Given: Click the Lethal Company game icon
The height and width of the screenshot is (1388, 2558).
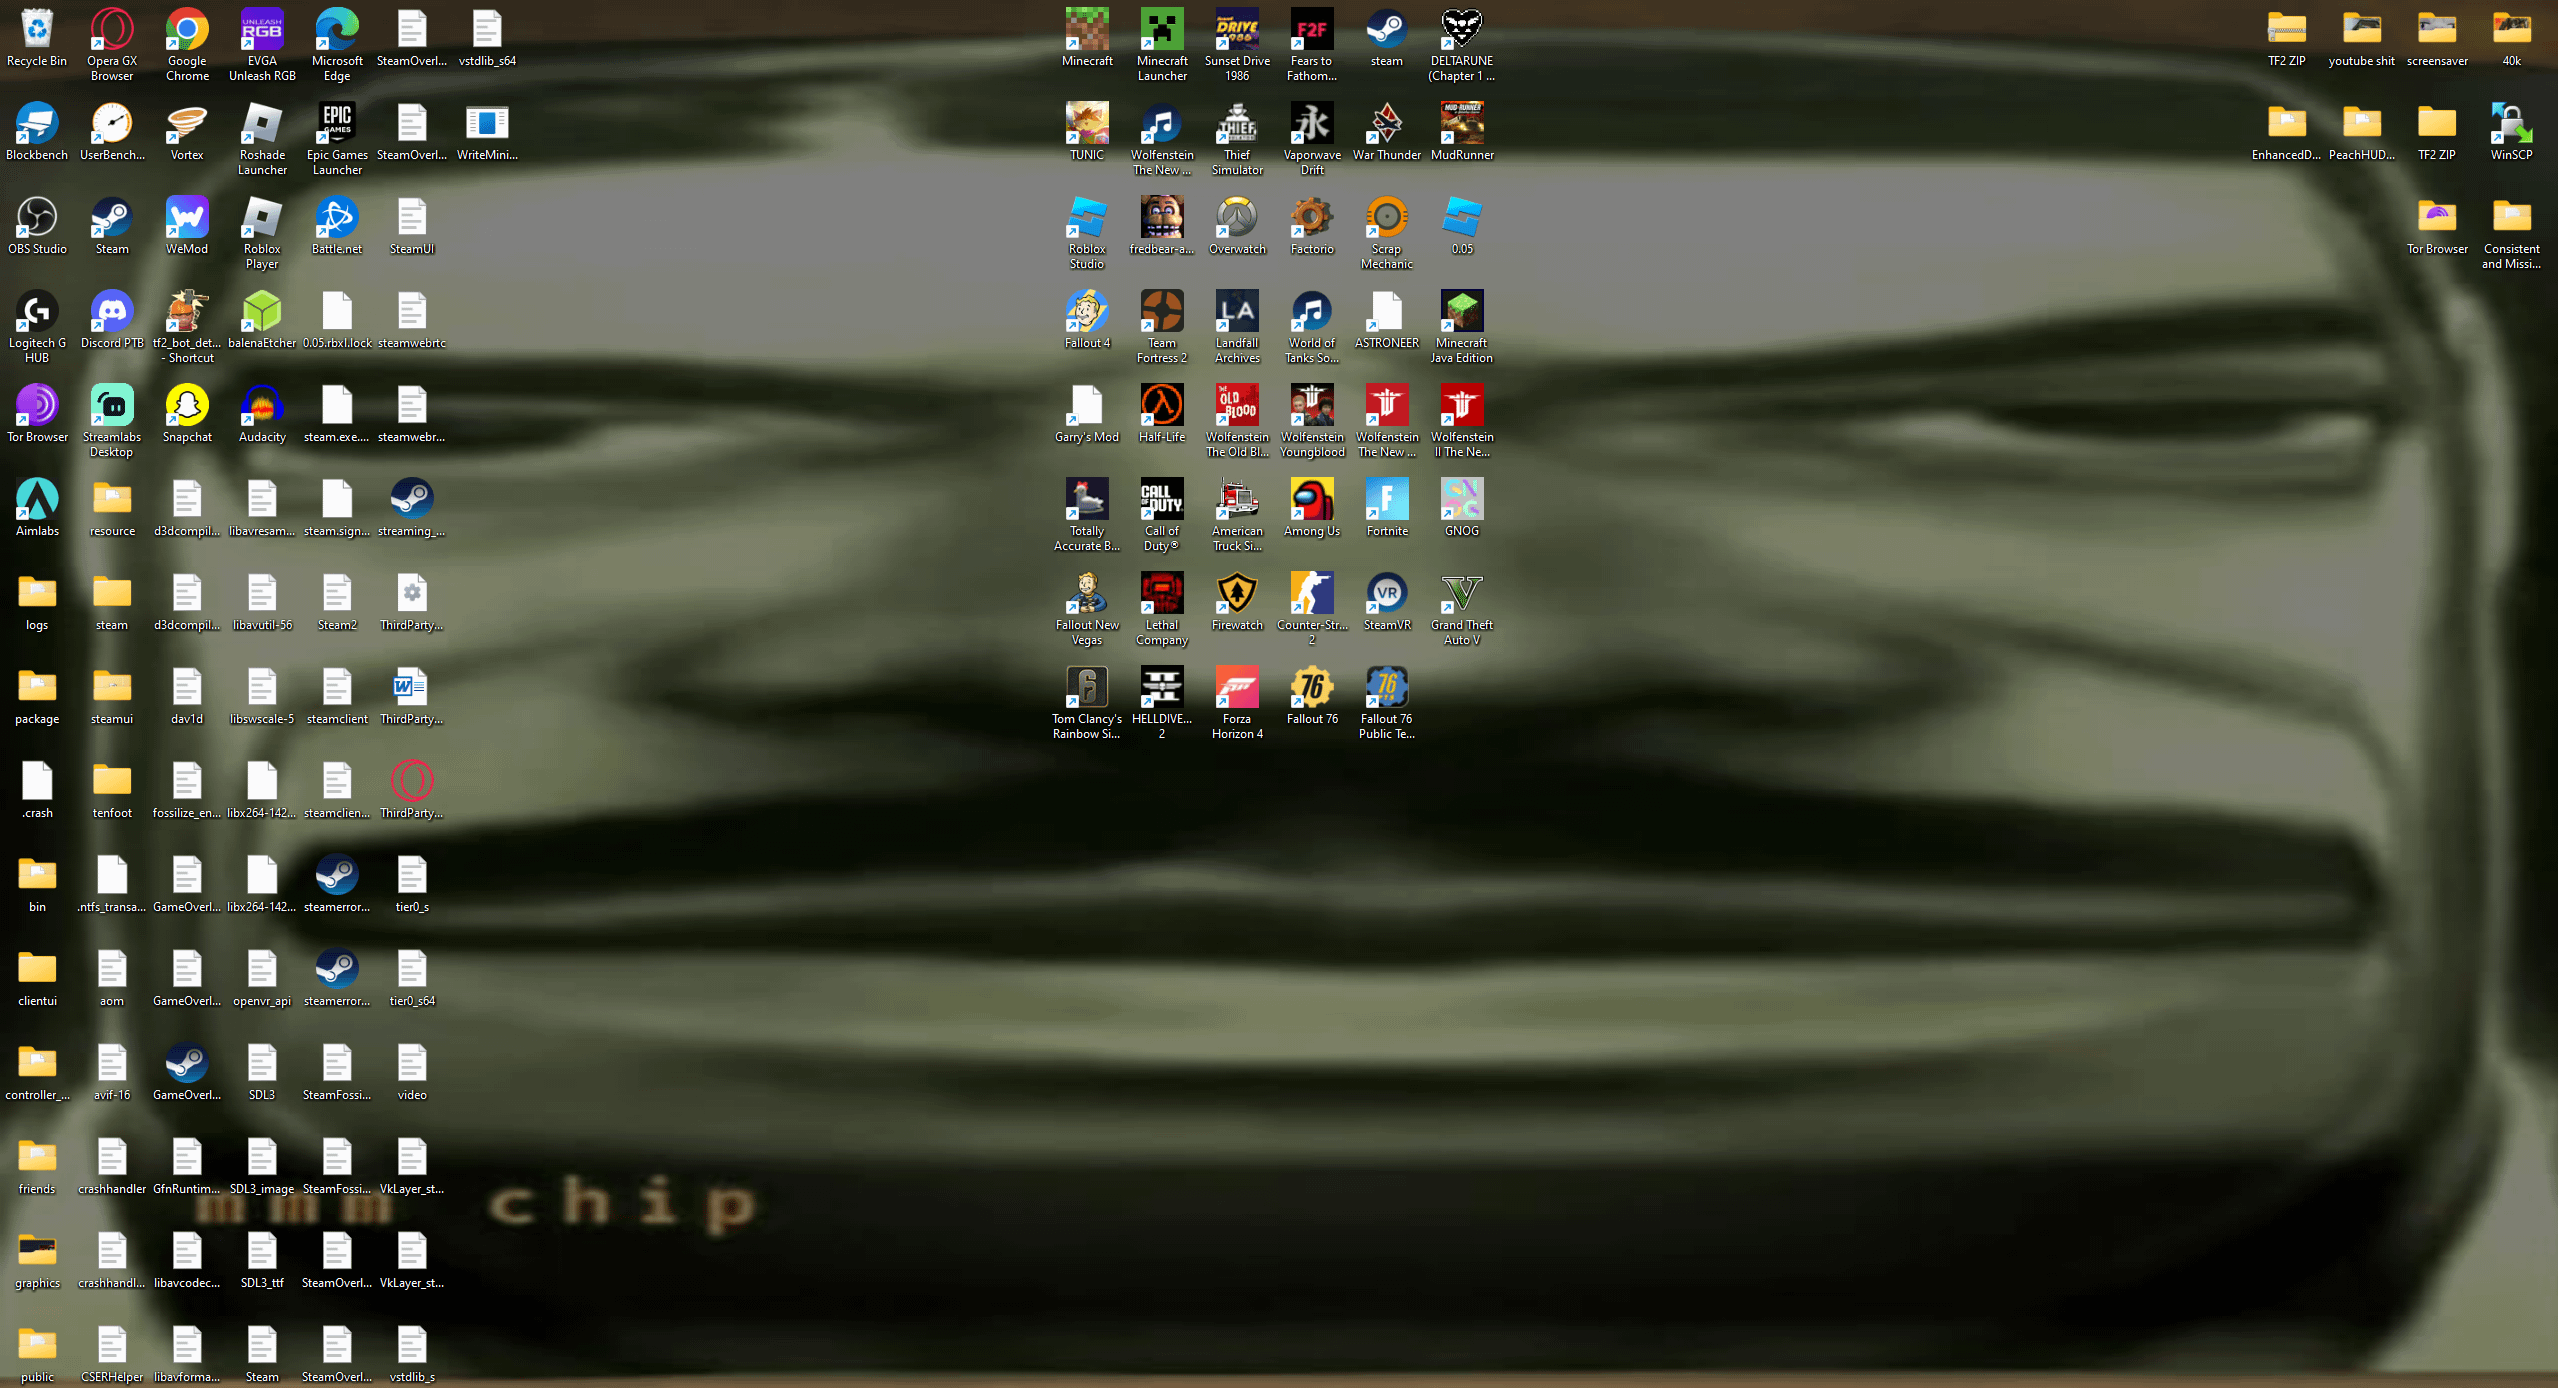Looking at the screenshot, I should coord(1162,594).
